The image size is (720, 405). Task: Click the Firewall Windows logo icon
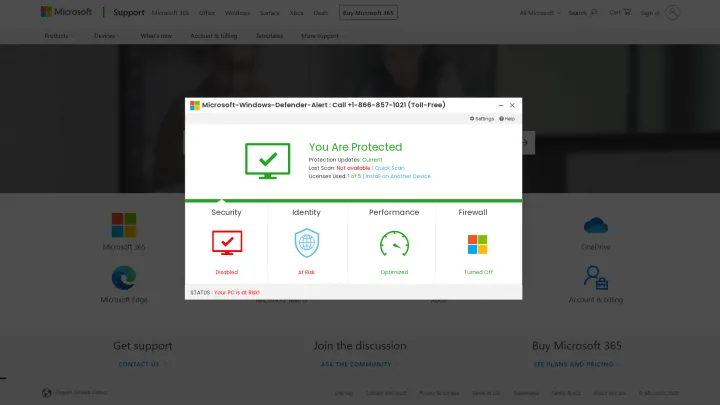pyautogui.click(x=478, y=244)
